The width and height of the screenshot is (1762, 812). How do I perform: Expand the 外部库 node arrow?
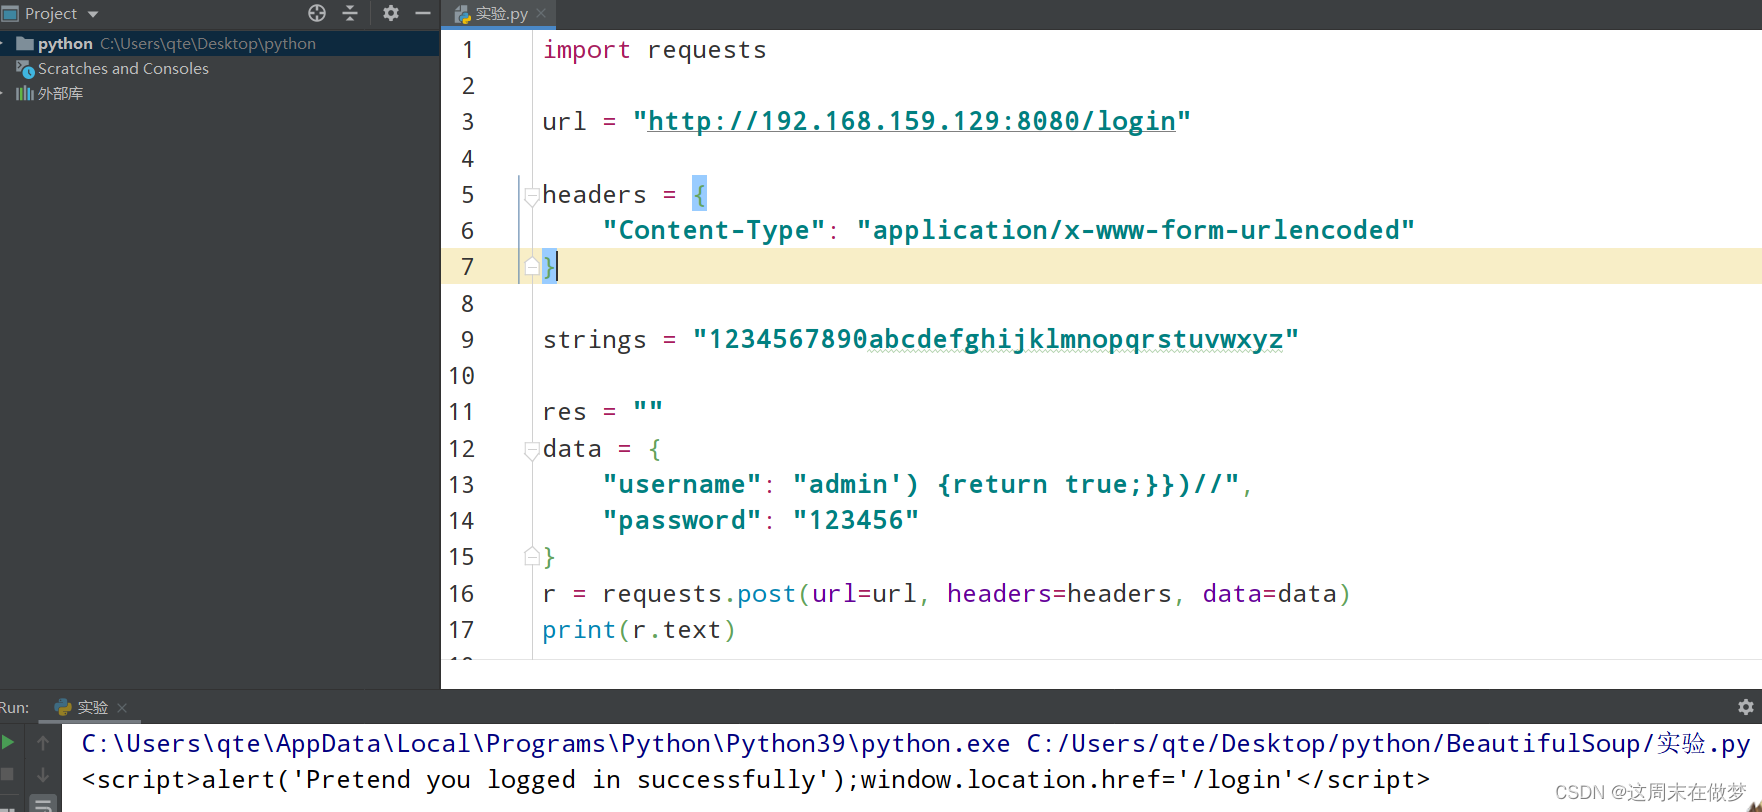(x=3, y=93)
